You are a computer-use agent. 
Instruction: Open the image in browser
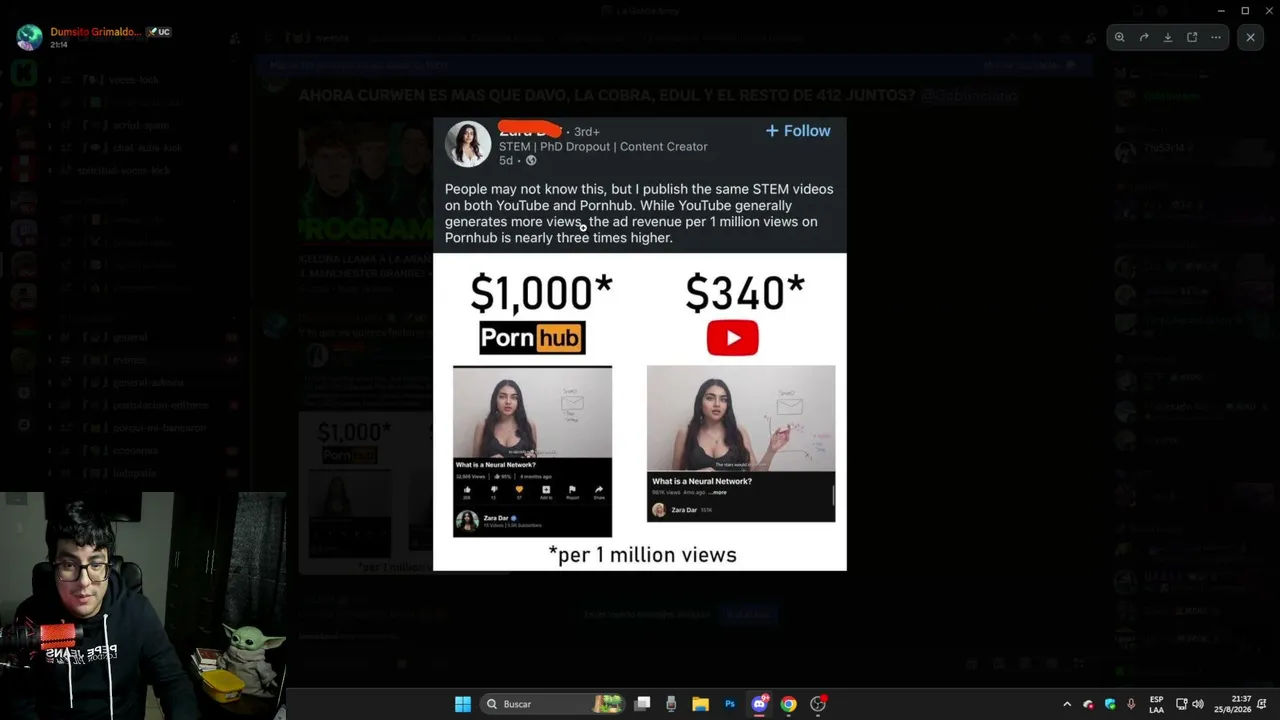(x=1192, y=37)
